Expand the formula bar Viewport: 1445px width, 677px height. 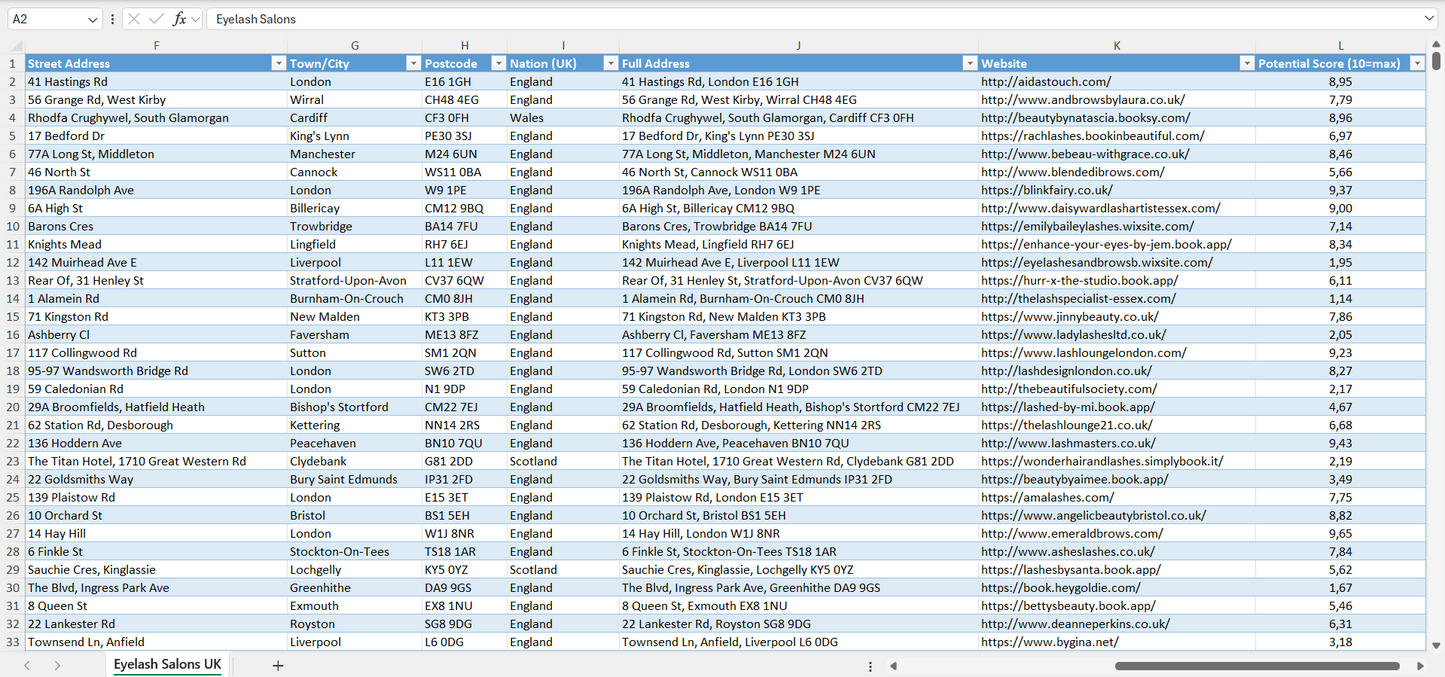[x=1429, y=19]
